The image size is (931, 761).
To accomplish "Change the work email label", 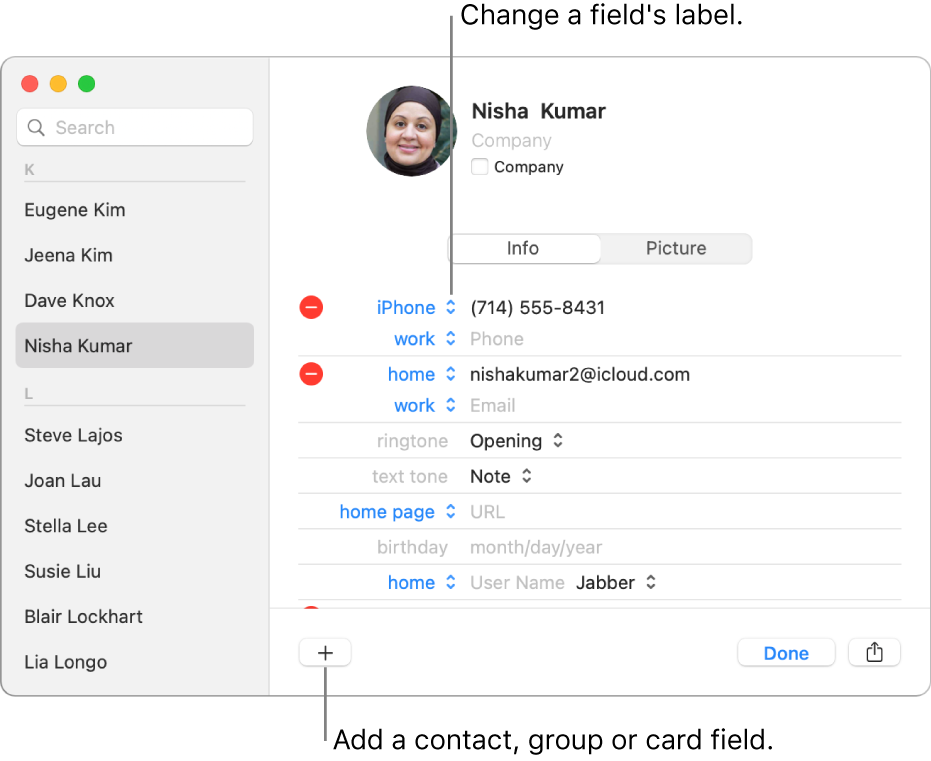I will (x=425, y=405).
